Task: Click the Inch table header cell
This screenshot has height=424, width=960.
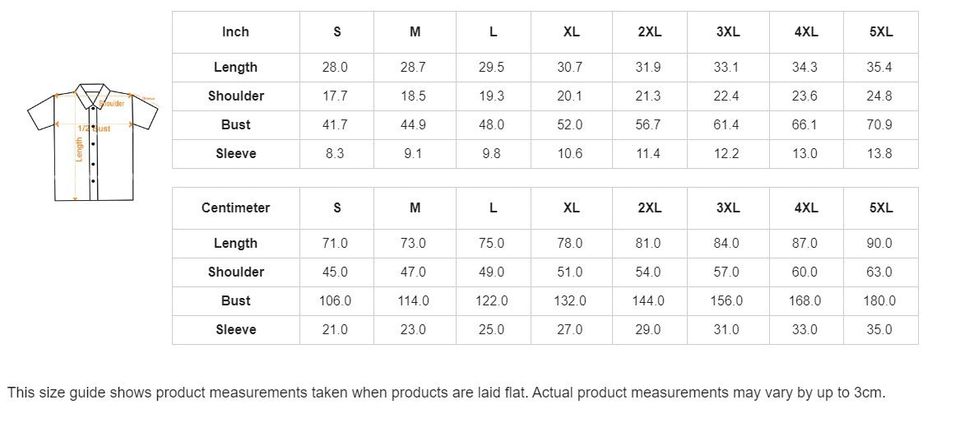Action: tap(236, 32)
